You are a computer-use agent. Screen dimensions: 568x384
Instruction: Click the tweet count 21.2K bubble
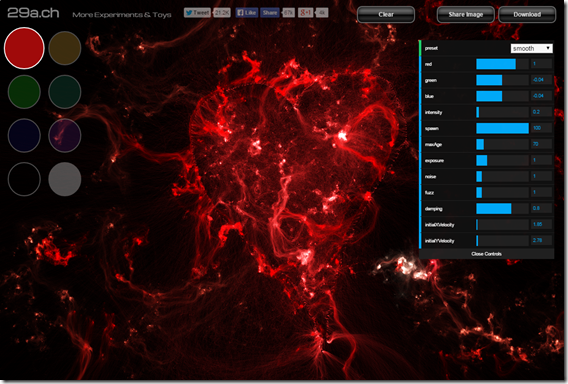click(222, 13)
